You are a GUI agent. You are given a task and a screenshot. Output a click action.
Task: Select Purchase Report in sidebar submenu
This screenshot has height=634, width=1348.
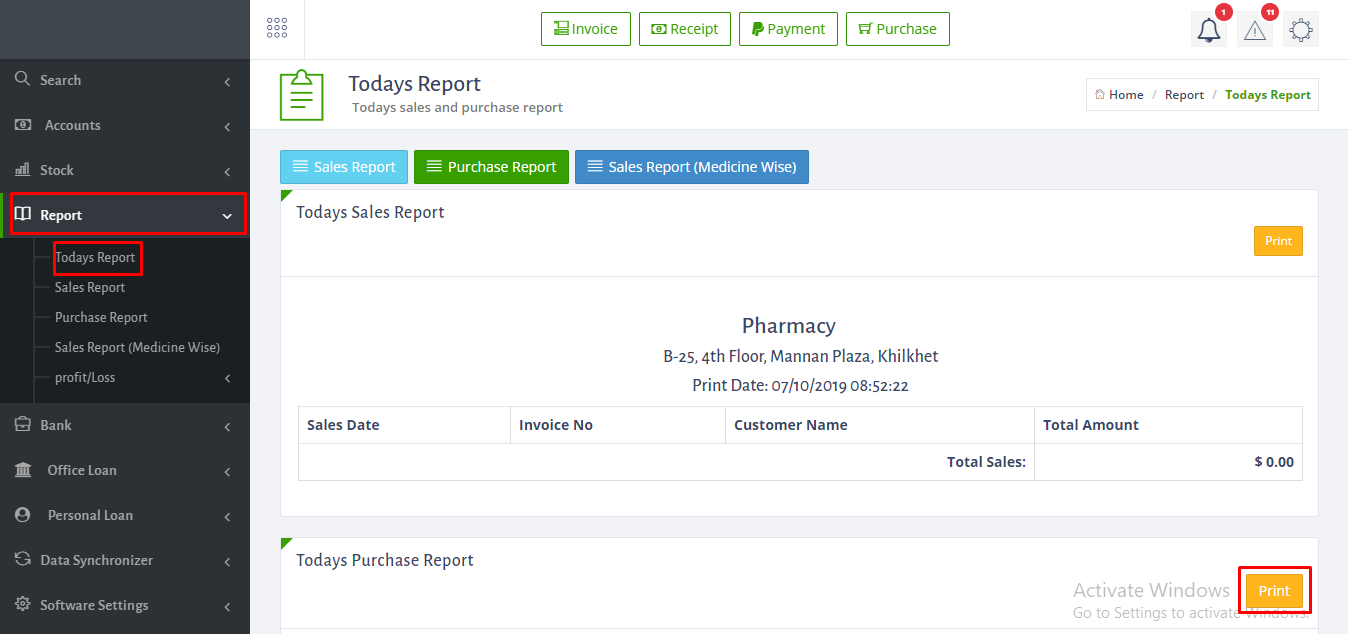tap(101, 317)
